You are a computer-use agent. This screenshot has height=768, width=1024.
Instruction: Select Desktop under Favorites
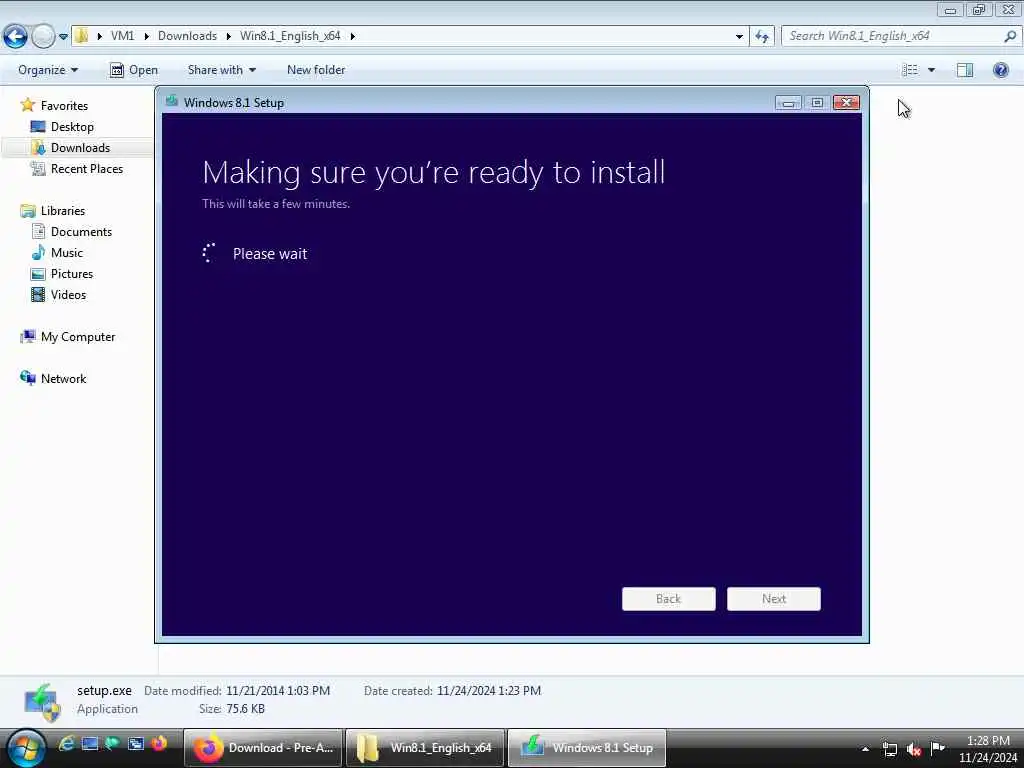[72, 127]
